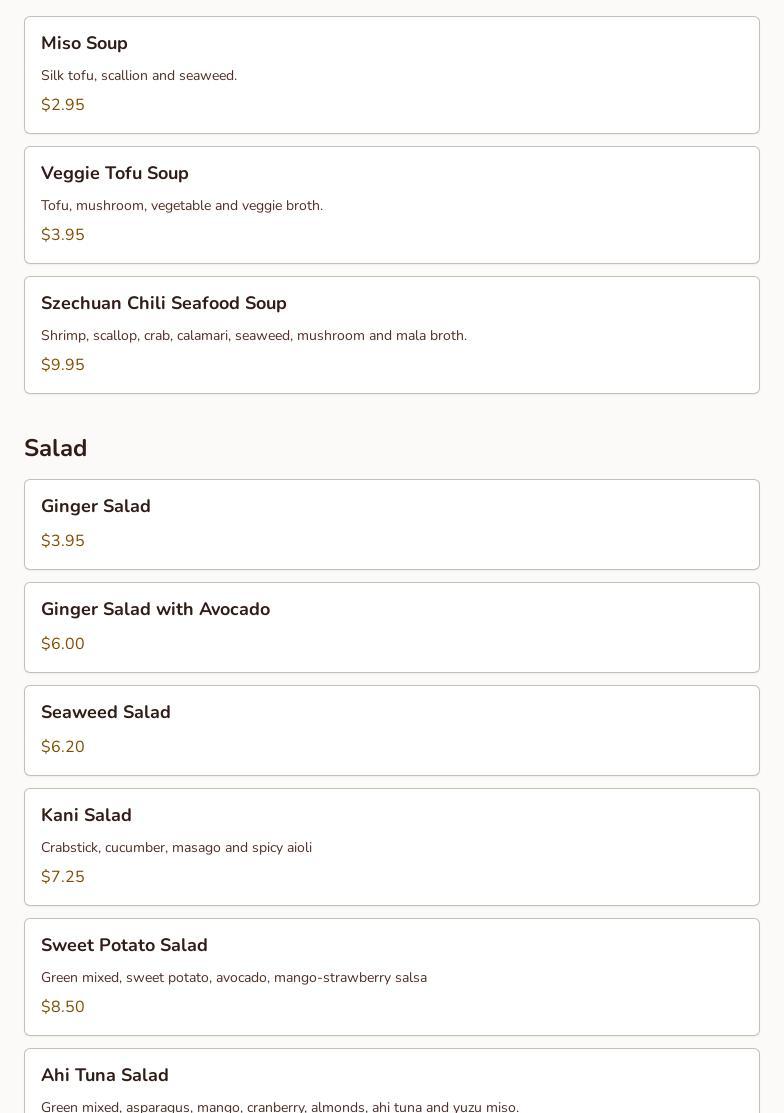Select the Sweet Potato Salad card
The height and width of the screenshot is (1113, 784).
click(392, 977)
